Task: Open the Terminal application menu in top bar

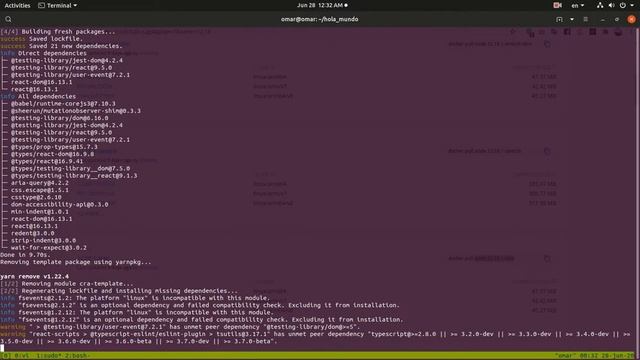Action: pos(58,5)
